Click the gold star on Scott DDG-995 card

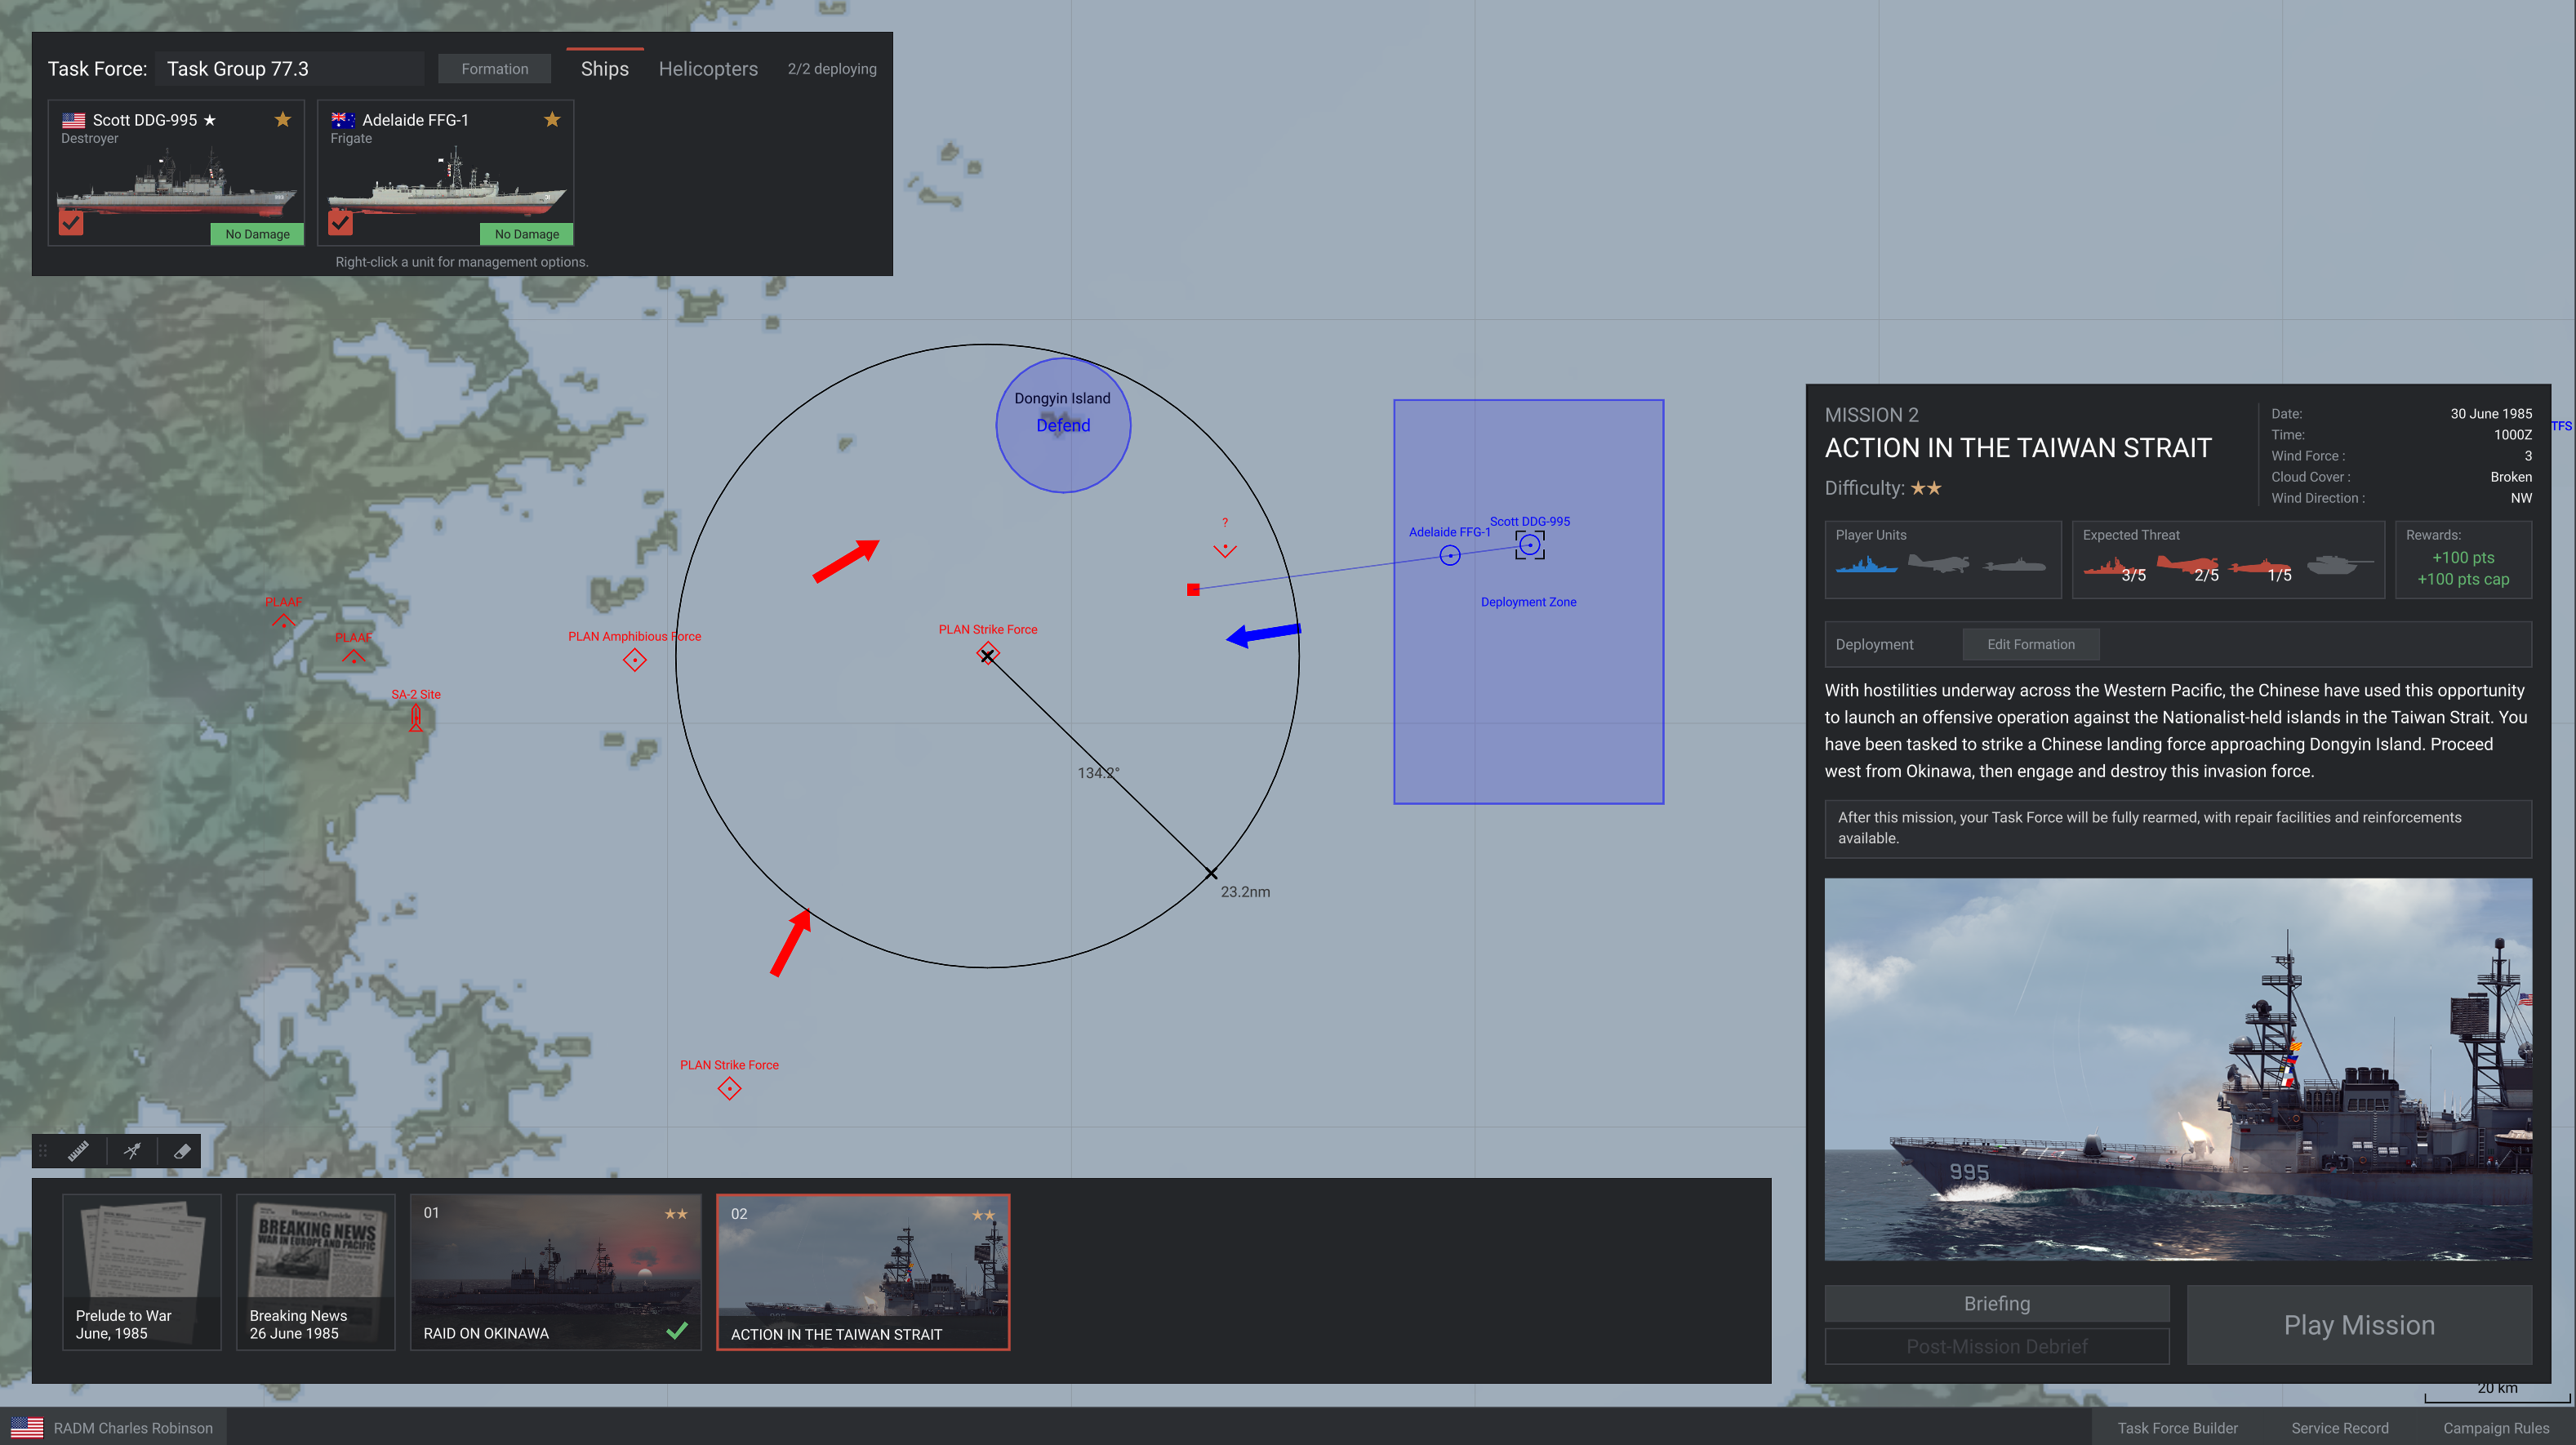(x=283, y=119)
